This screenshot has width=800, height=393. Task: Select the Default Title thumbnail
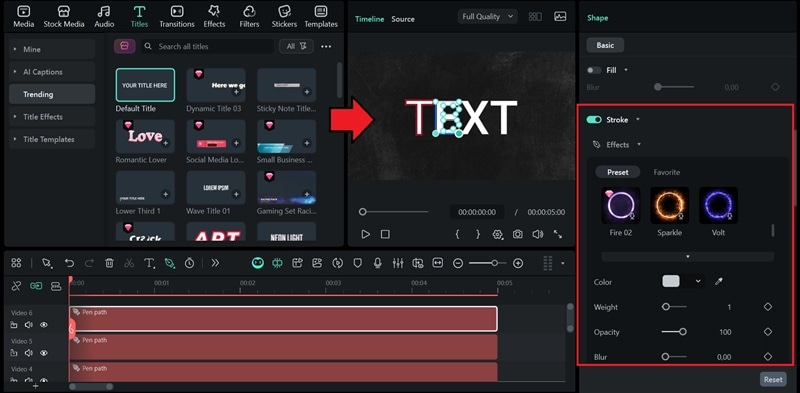click(x=145, y=85)
